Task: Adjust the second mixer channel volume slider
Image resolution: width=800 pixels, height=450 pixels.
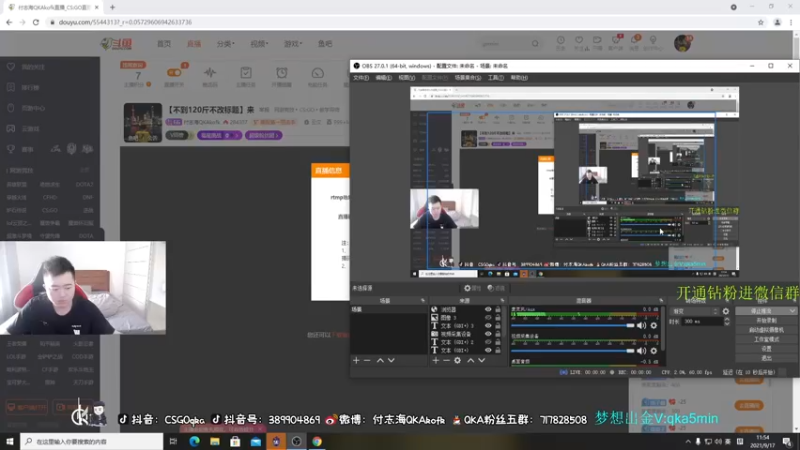Action: click(572, 351)
